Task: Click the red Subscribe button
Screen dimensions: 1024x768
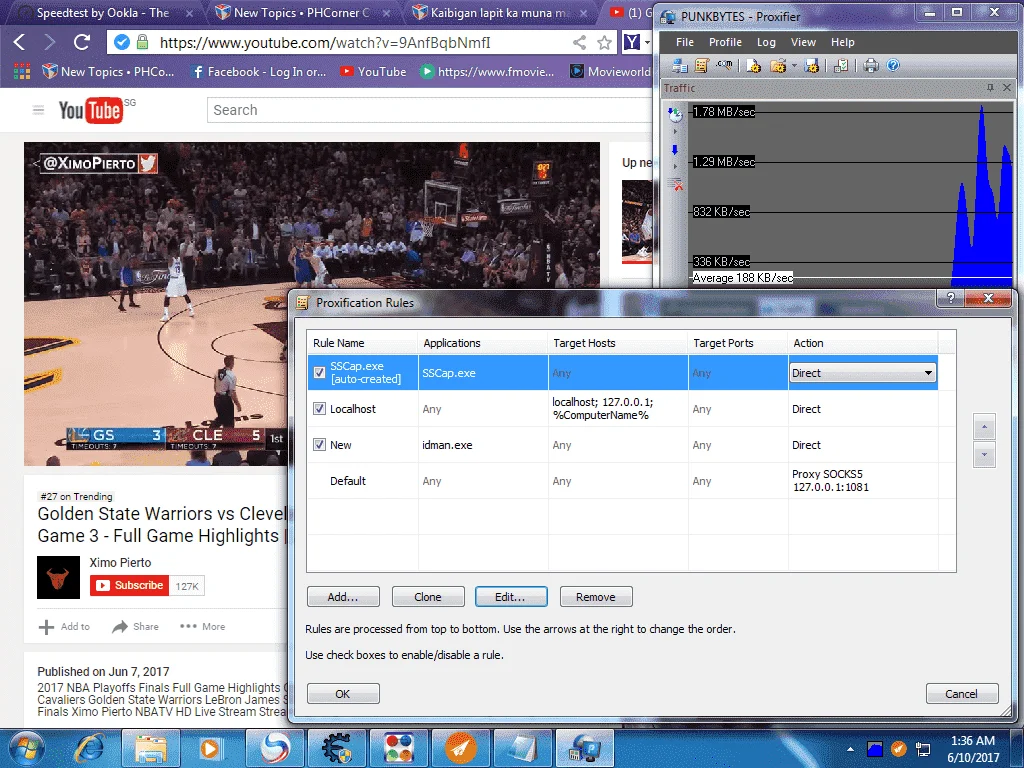Action: point(129,585)
